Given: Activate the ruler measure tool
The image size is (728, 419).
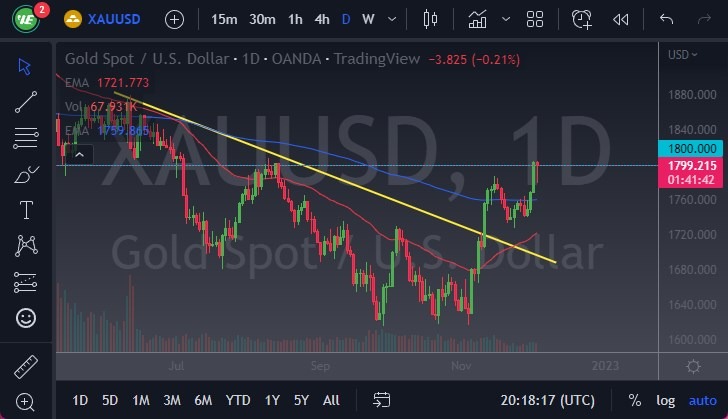Looking at the screenshot, I should pyautogui.click(x=26, y=364).
